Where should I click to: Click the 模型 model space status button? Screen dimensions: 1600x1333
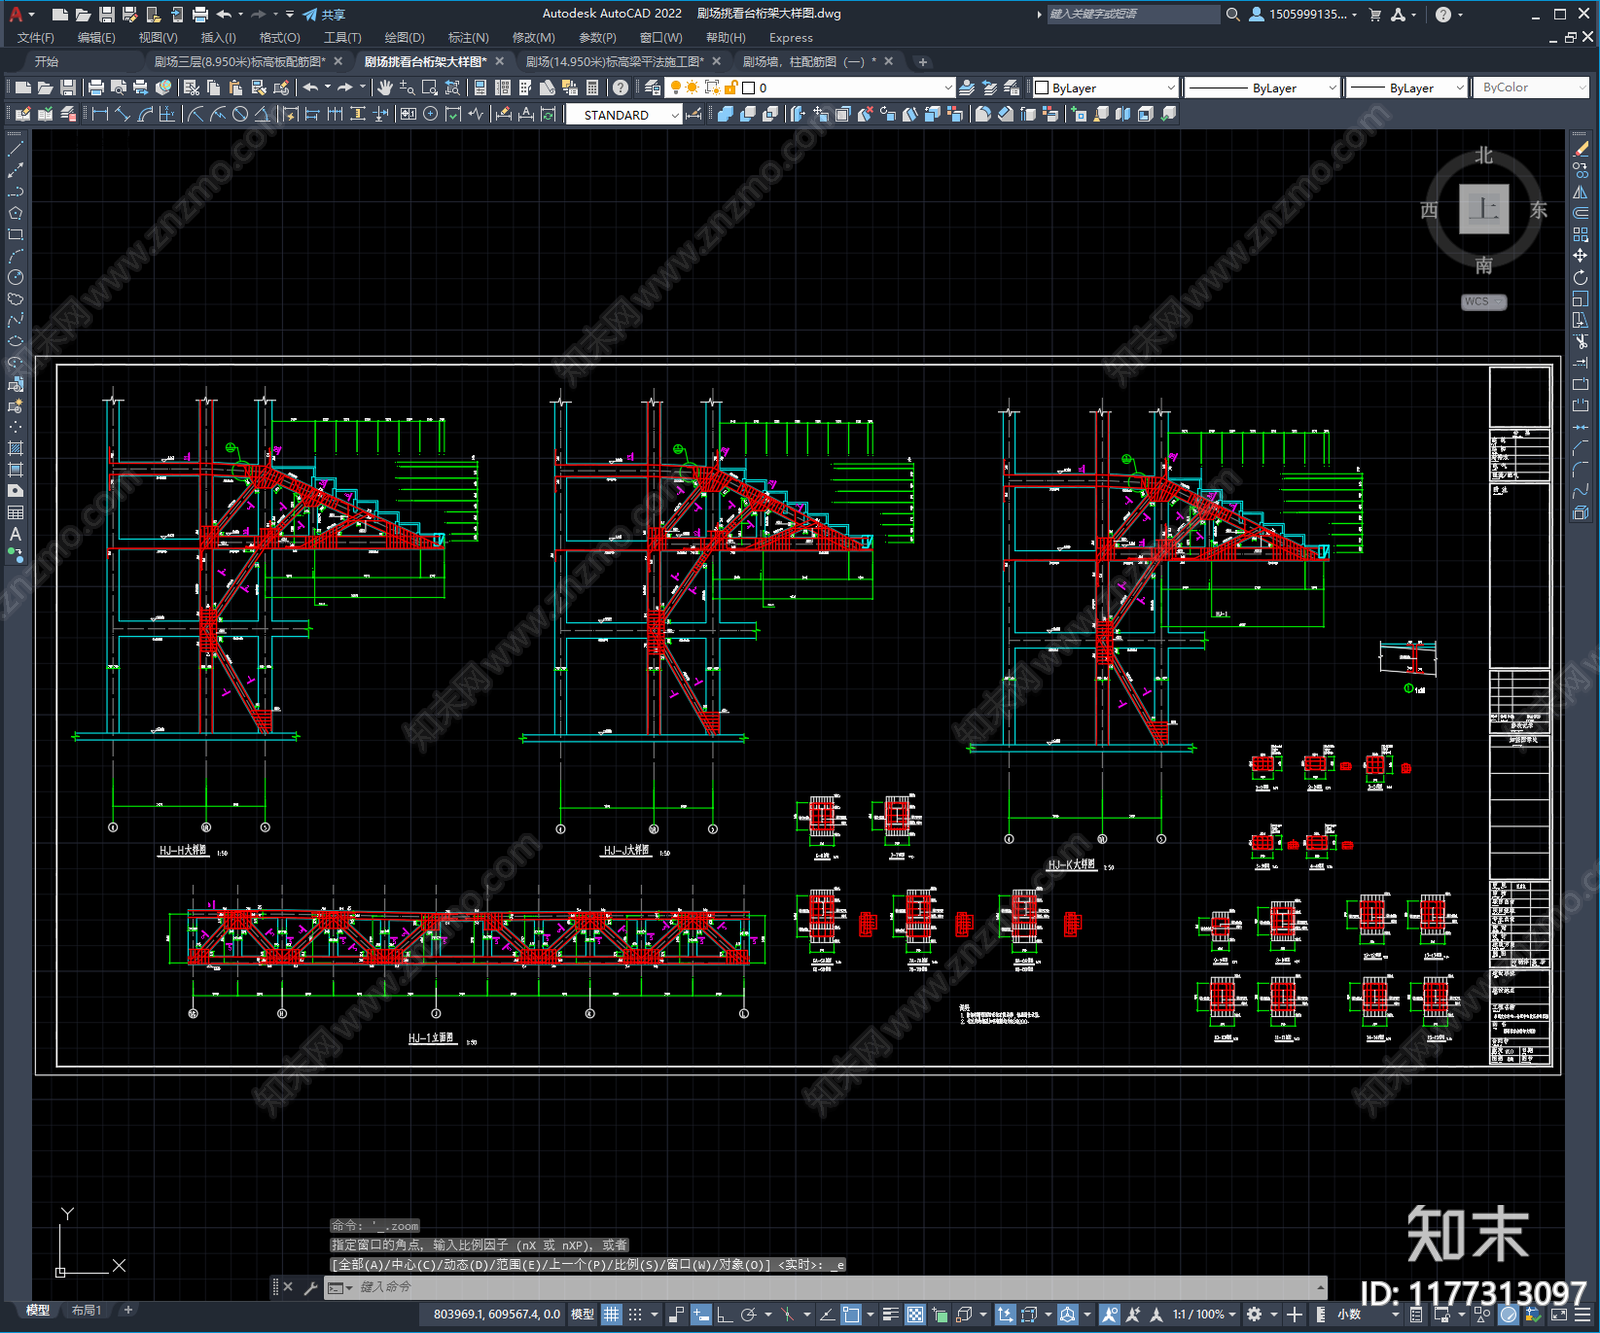(582, 1314)
